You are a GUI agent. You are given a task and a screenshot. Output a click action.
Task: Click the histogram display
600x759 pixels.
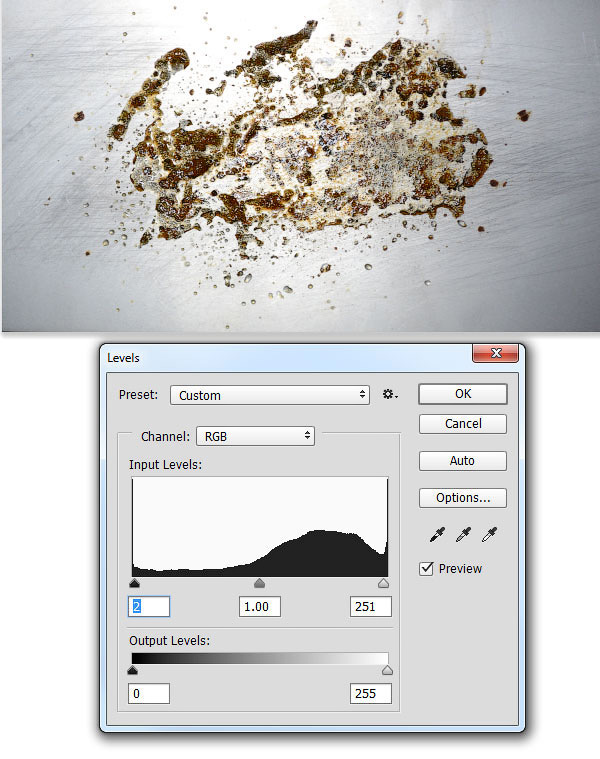pyautogui.click(x=260, y=527)
